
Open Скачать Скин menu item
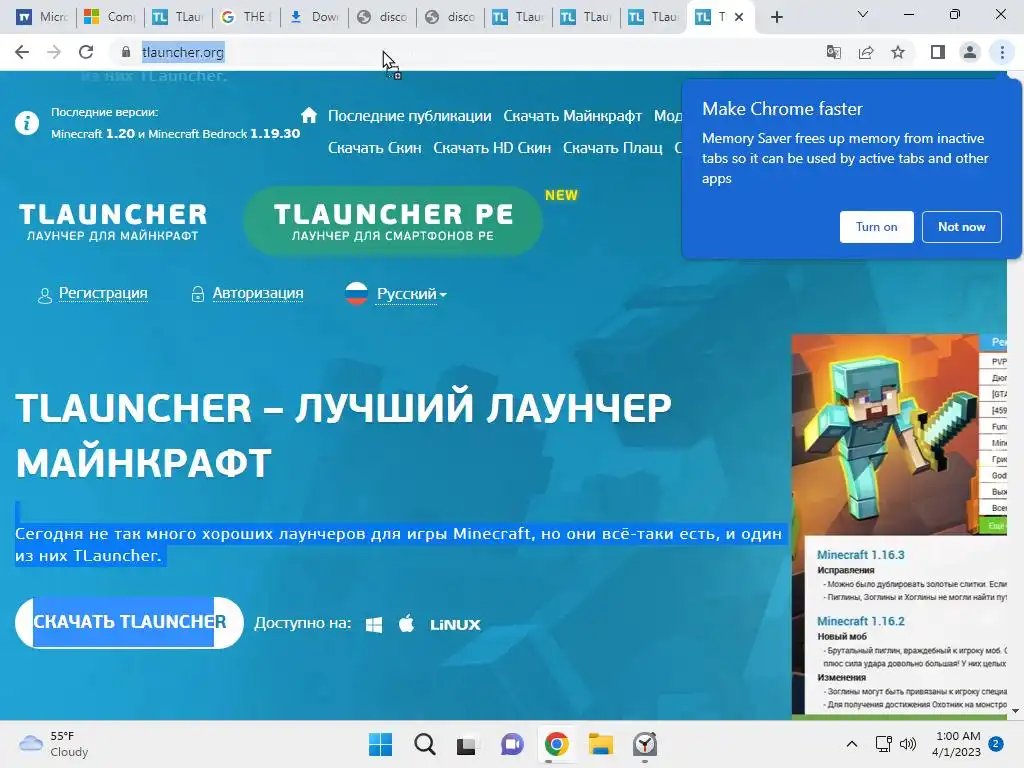[x=374, y=148]
